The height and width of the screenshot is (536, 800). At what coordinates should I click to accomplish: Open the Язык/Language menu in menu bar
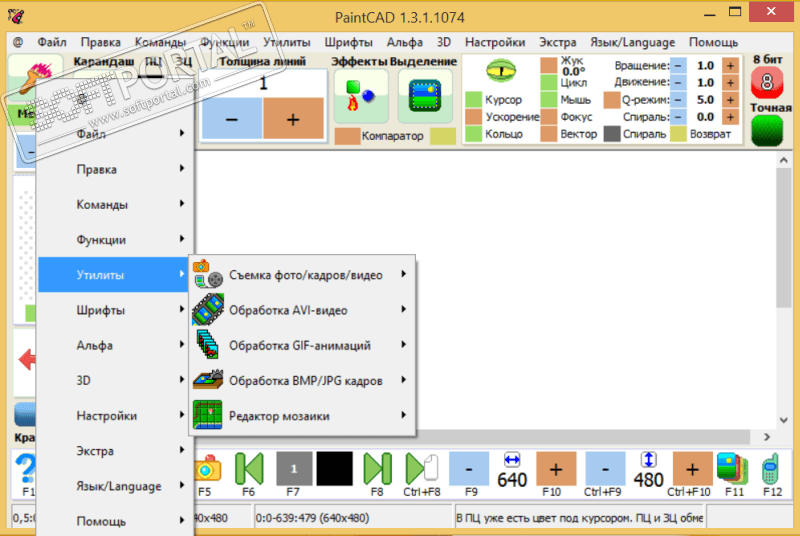[x=632, y=42]
